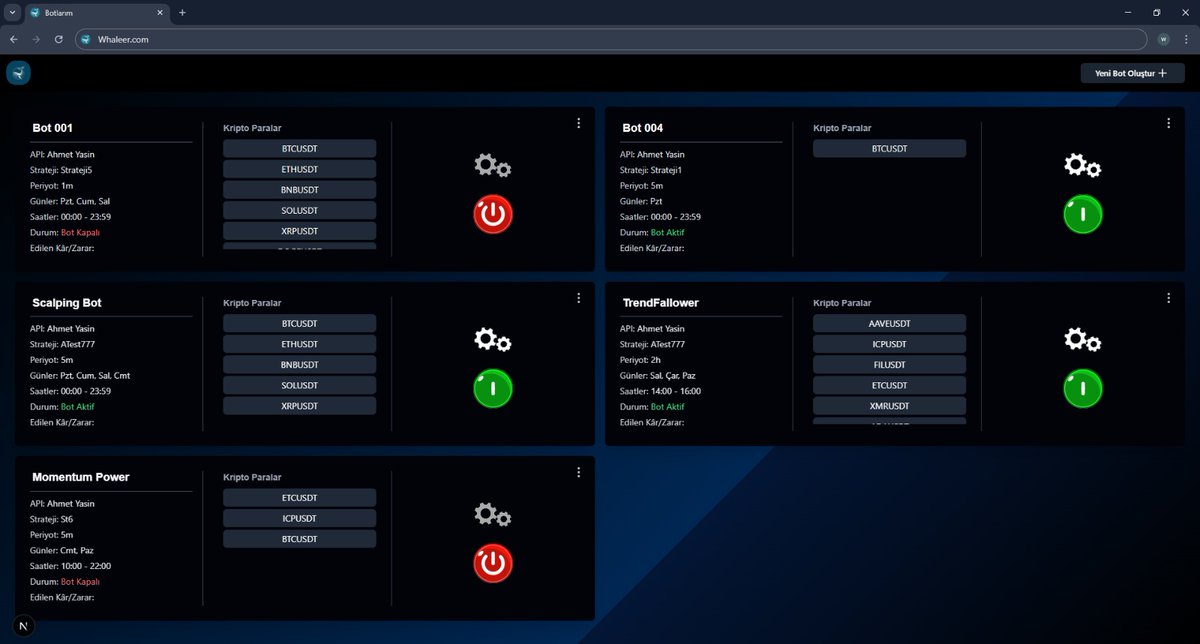Open tab search dropdown arrow
1200x644 pixels.
point(11,13)
